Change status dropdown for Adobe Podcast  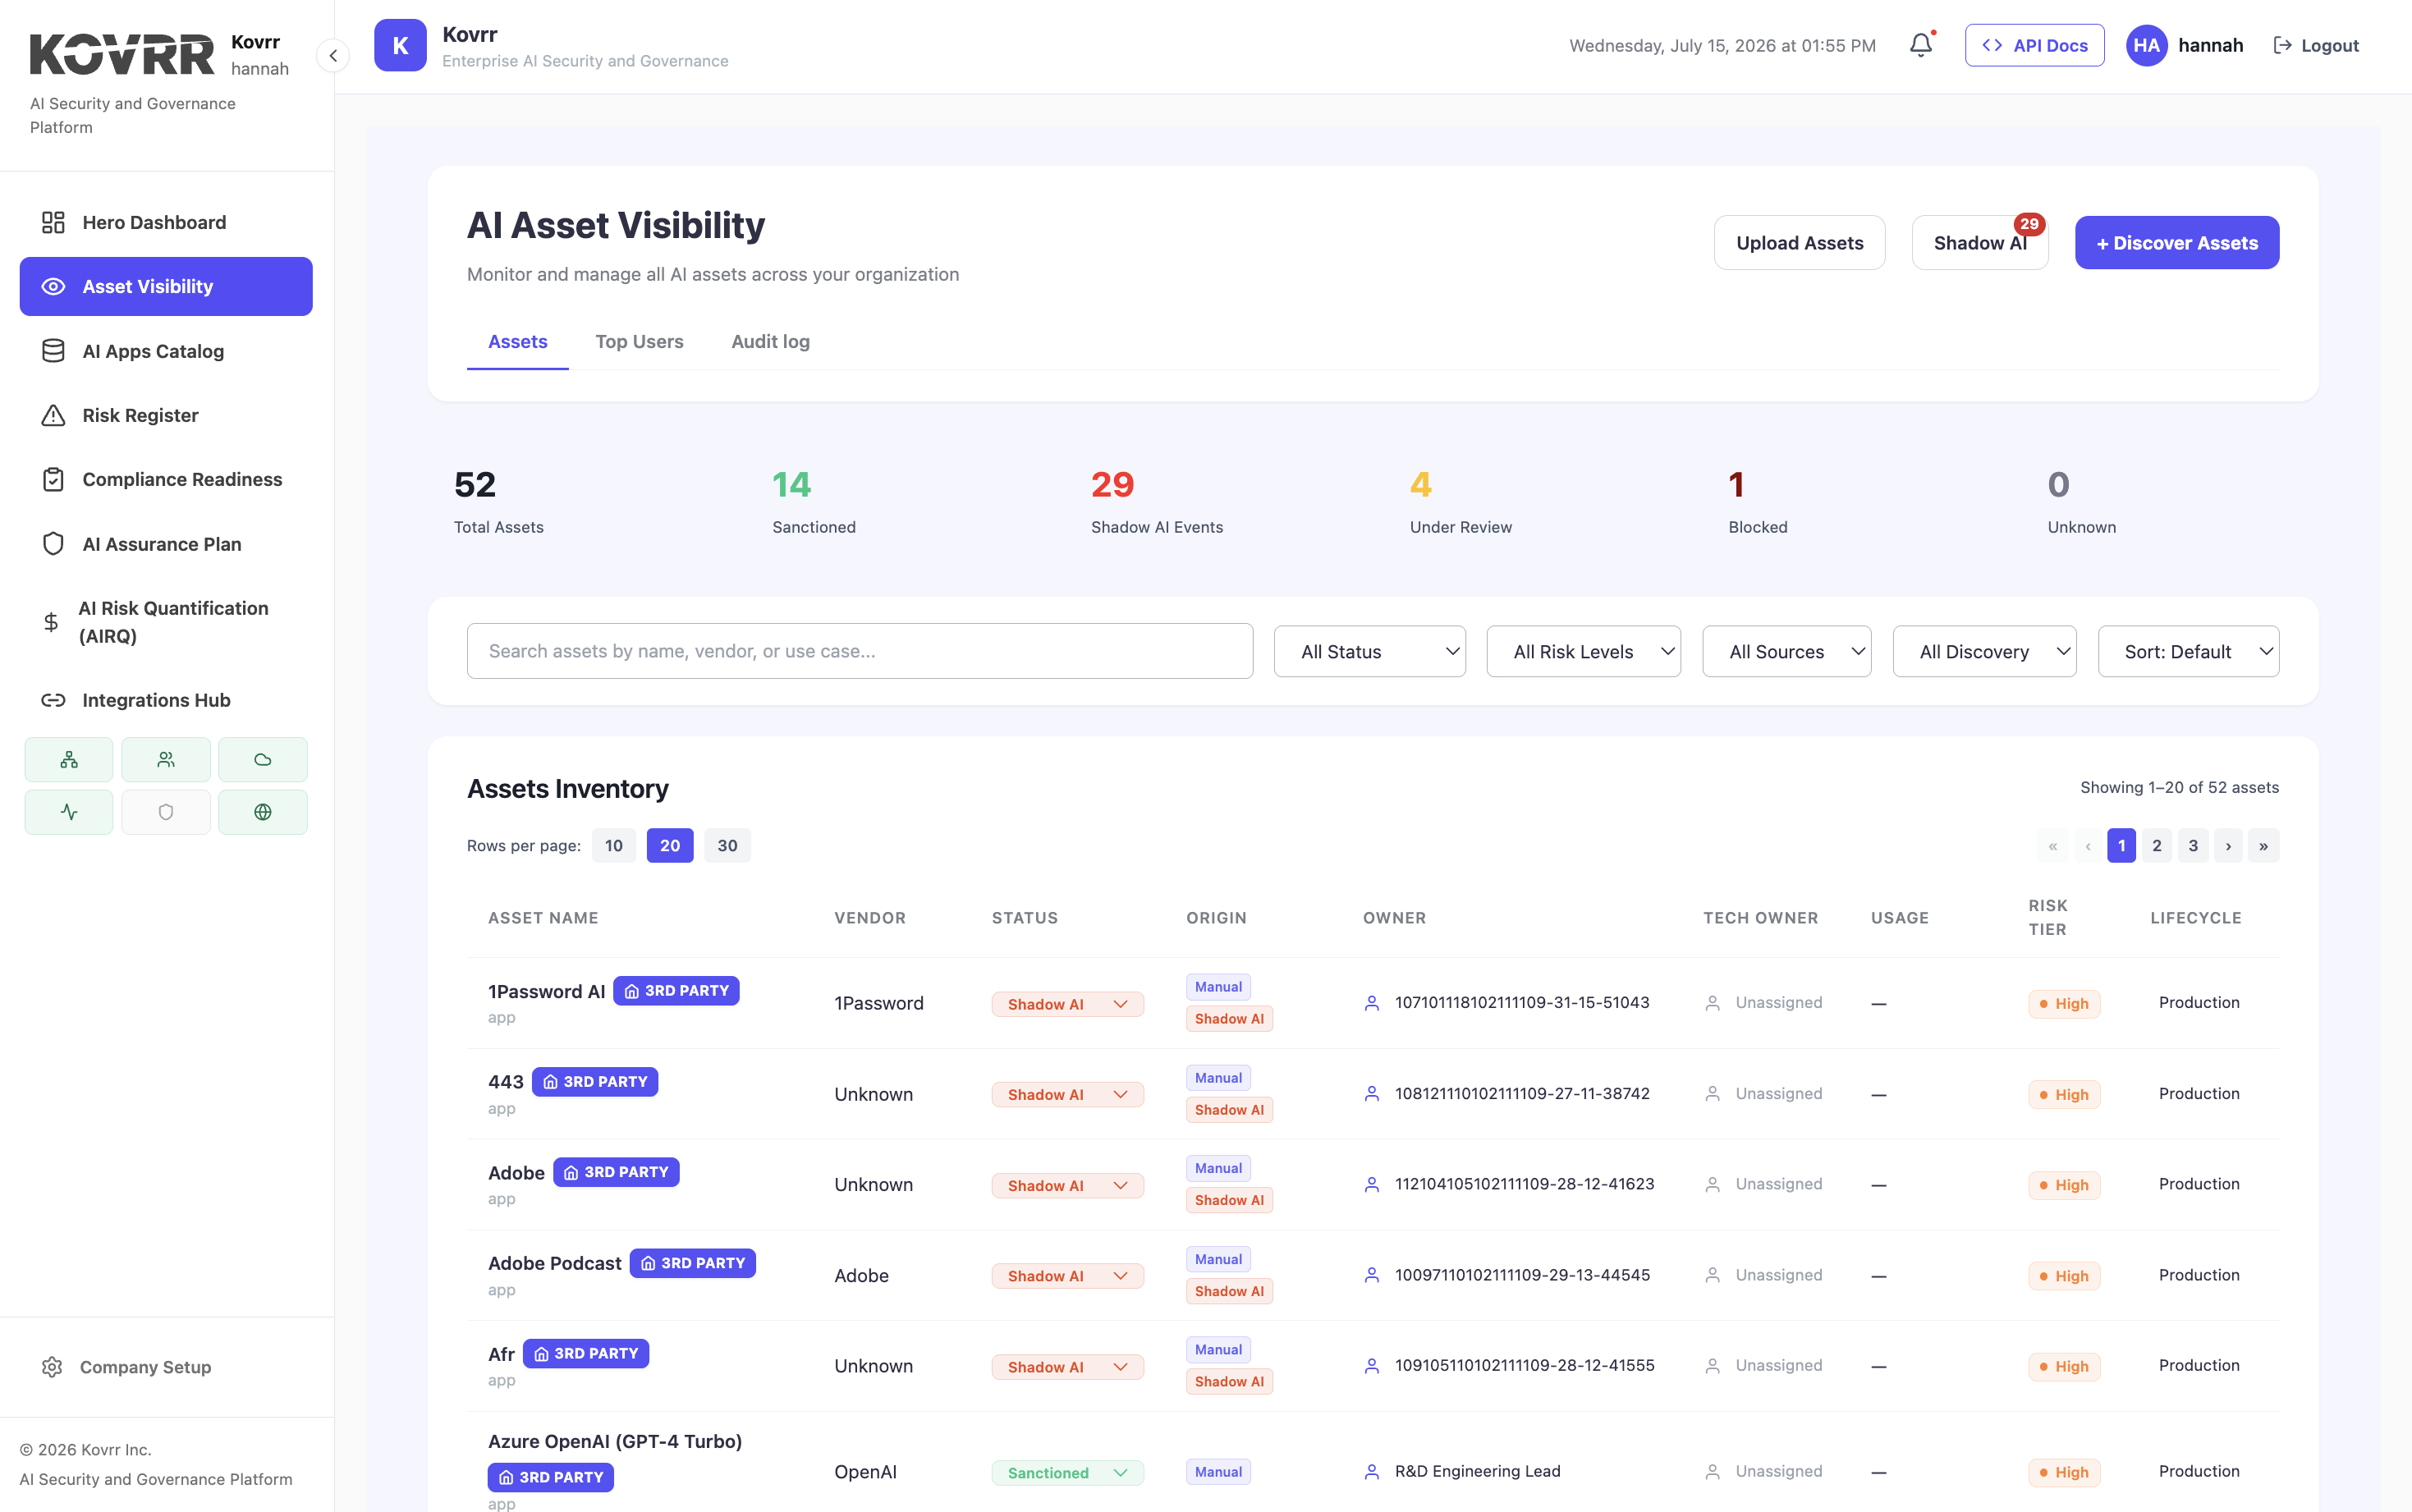tap(1068, 1276)
